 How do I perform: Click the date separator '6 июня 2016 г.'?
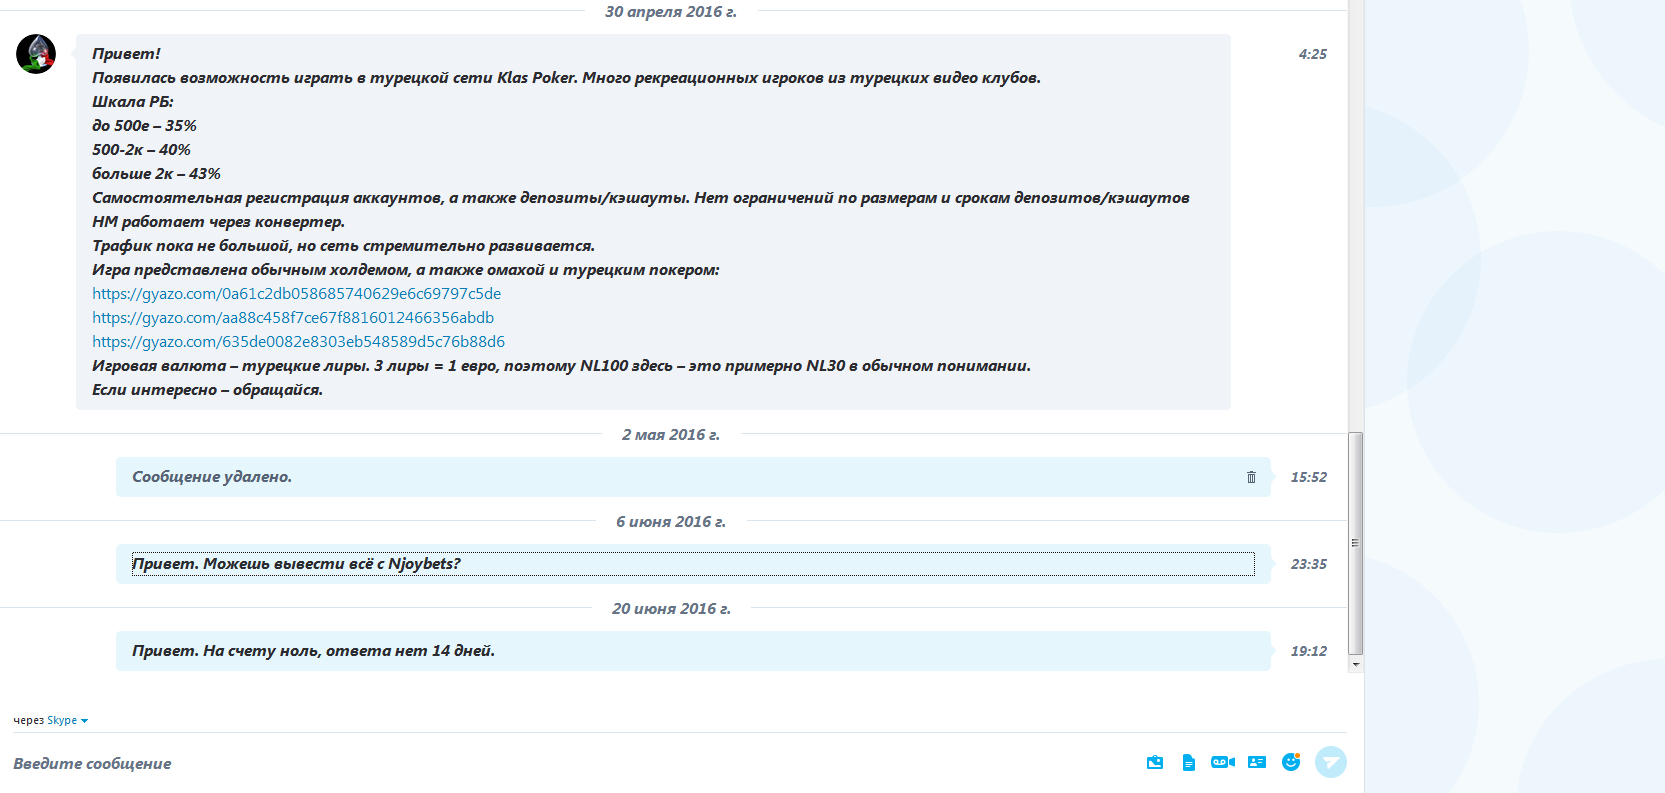pos(671,522)
